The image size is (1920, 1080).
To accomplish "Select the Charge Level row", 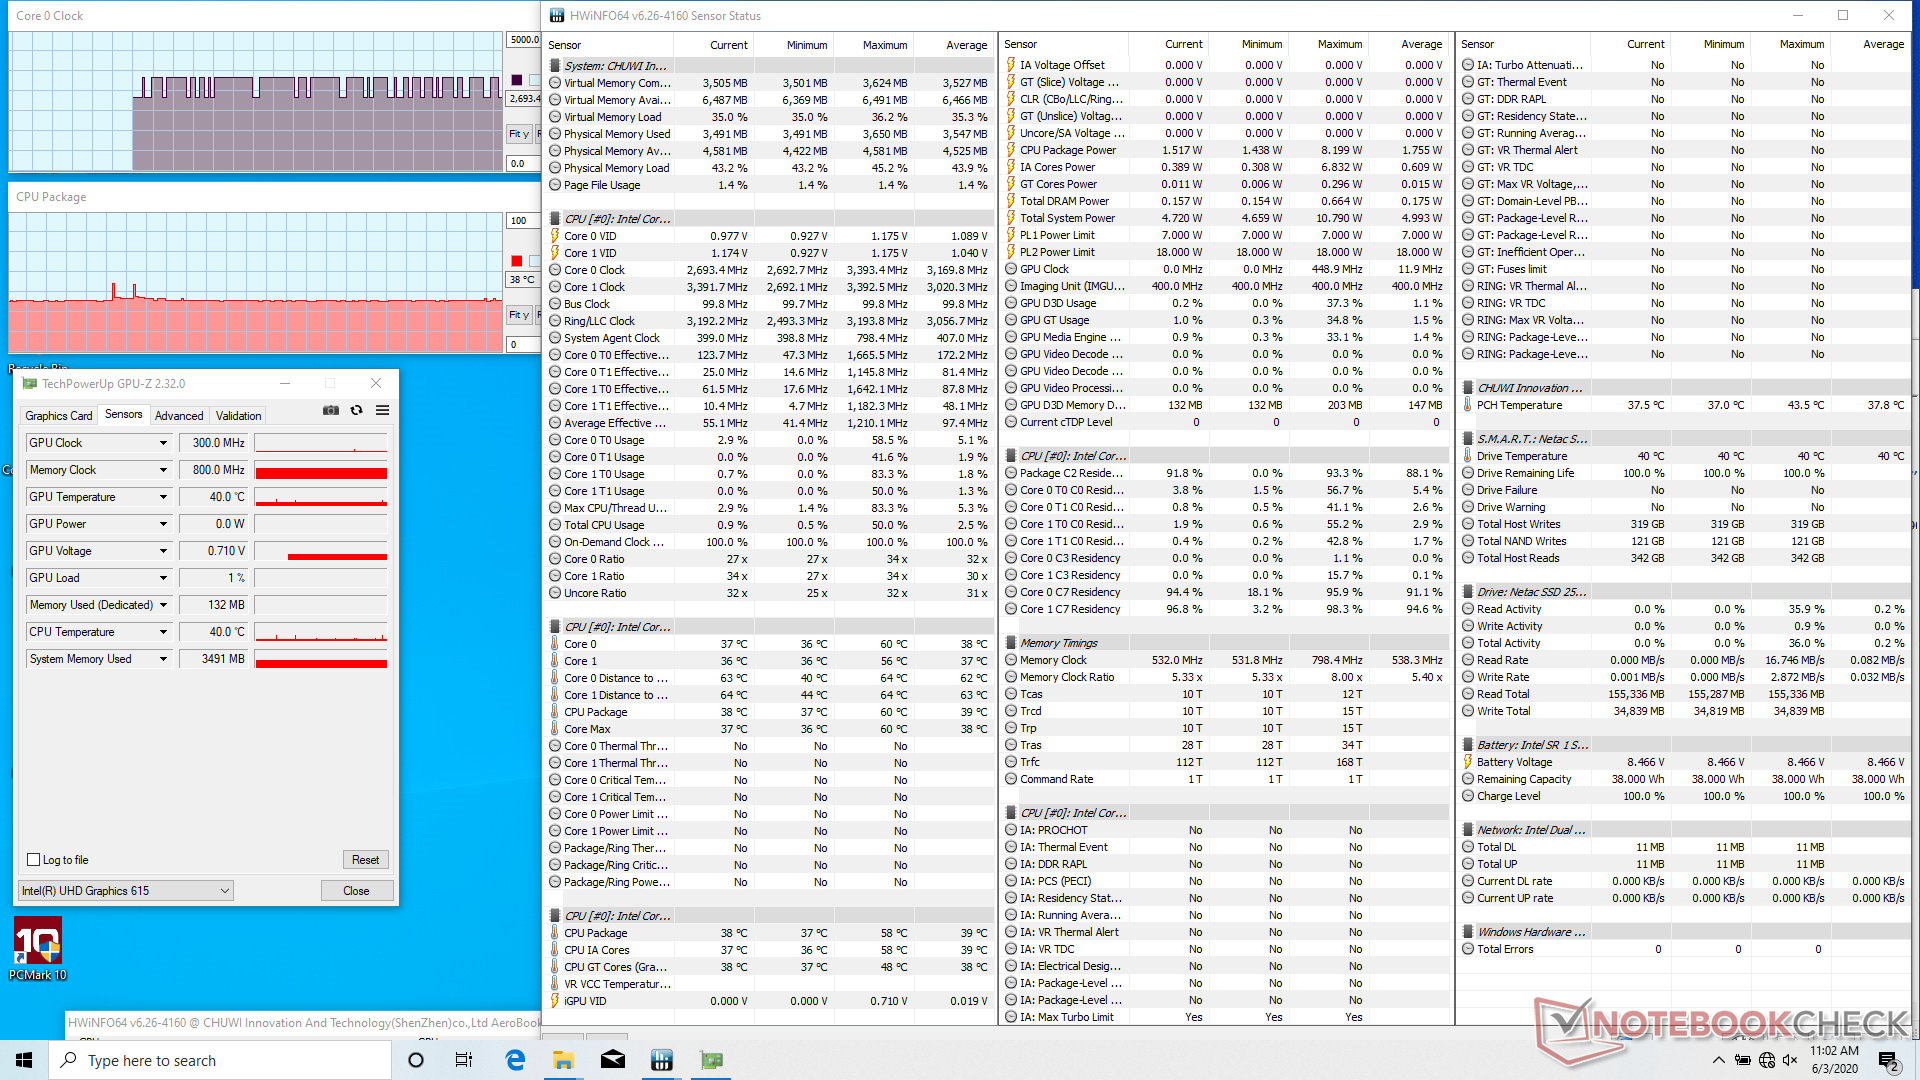I will pyautogui.click(x=1683, y=796).
